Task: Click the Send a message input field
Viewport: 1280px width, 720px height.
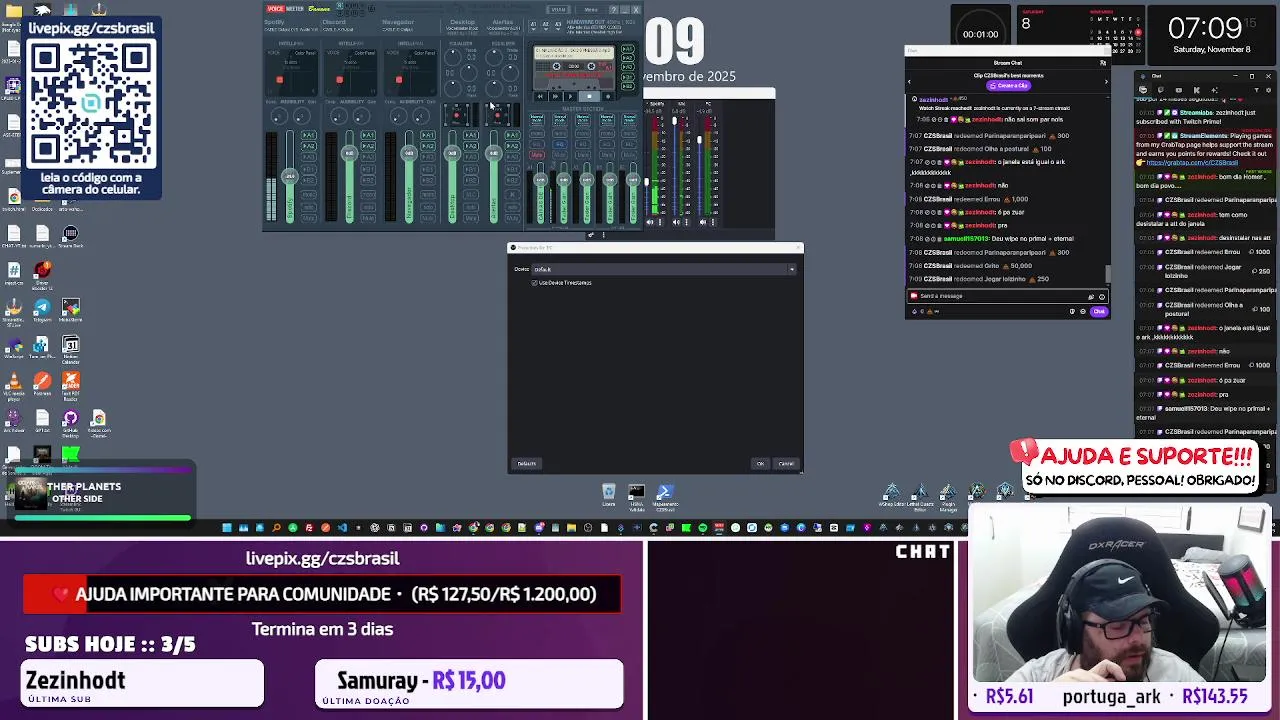Action: [1008, 296]
